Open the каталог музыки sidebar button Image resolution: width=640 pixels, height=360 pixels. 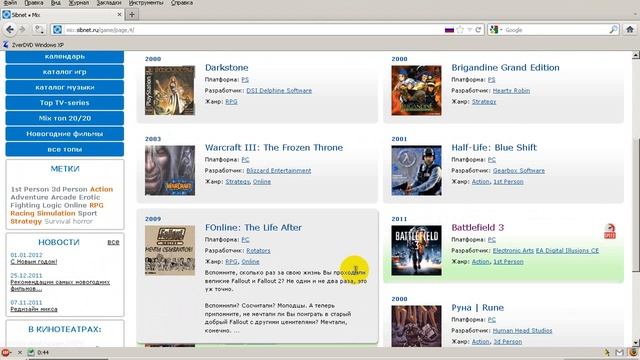[x=64, y=87]
